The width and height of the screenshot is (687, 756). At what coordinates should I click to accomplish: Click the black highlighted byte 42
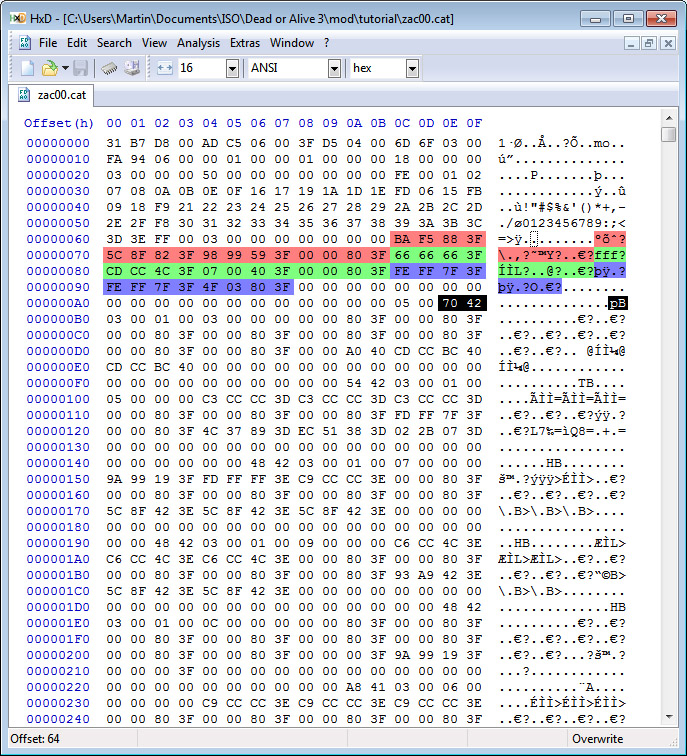pos(474,303)
